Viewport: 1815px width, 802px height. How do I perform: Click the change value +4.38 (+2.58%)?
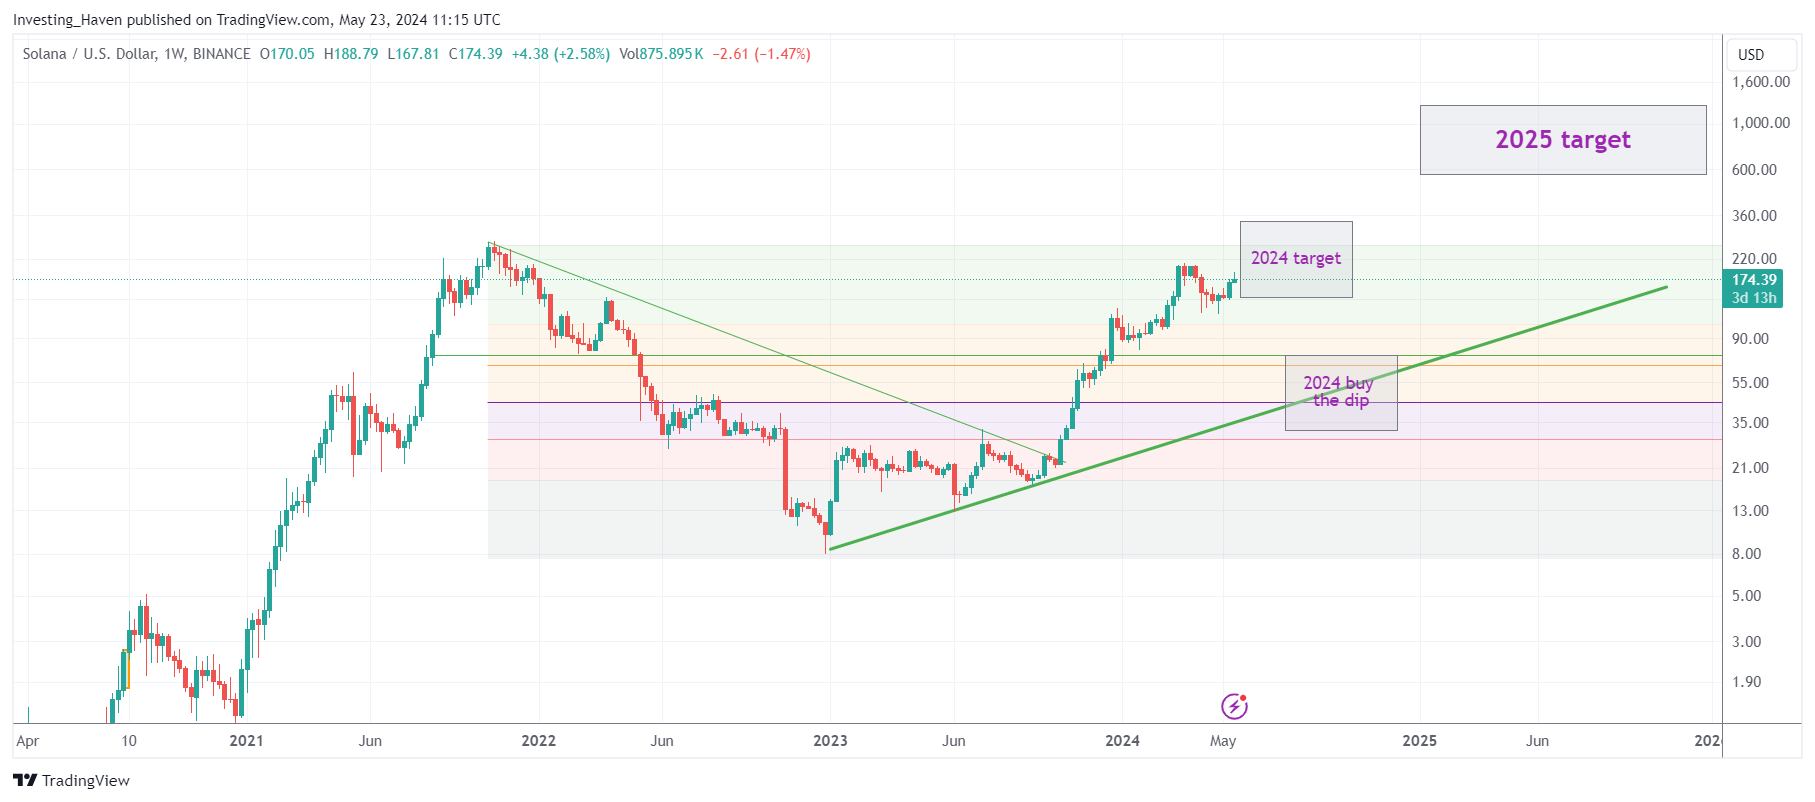click(x=561, y=54)
